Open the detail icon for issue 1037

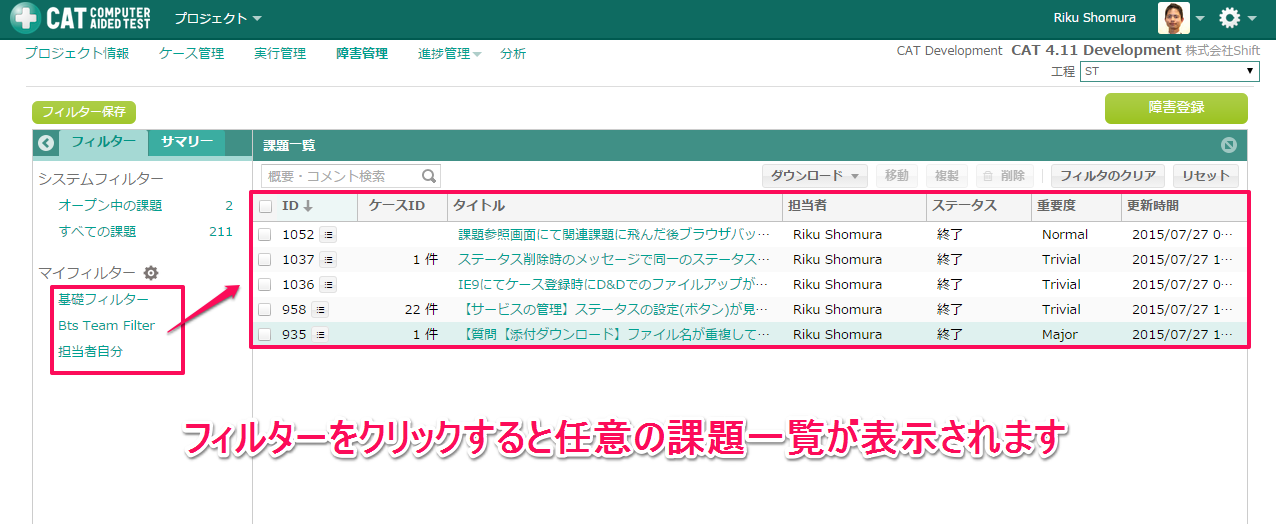[328, 259]
